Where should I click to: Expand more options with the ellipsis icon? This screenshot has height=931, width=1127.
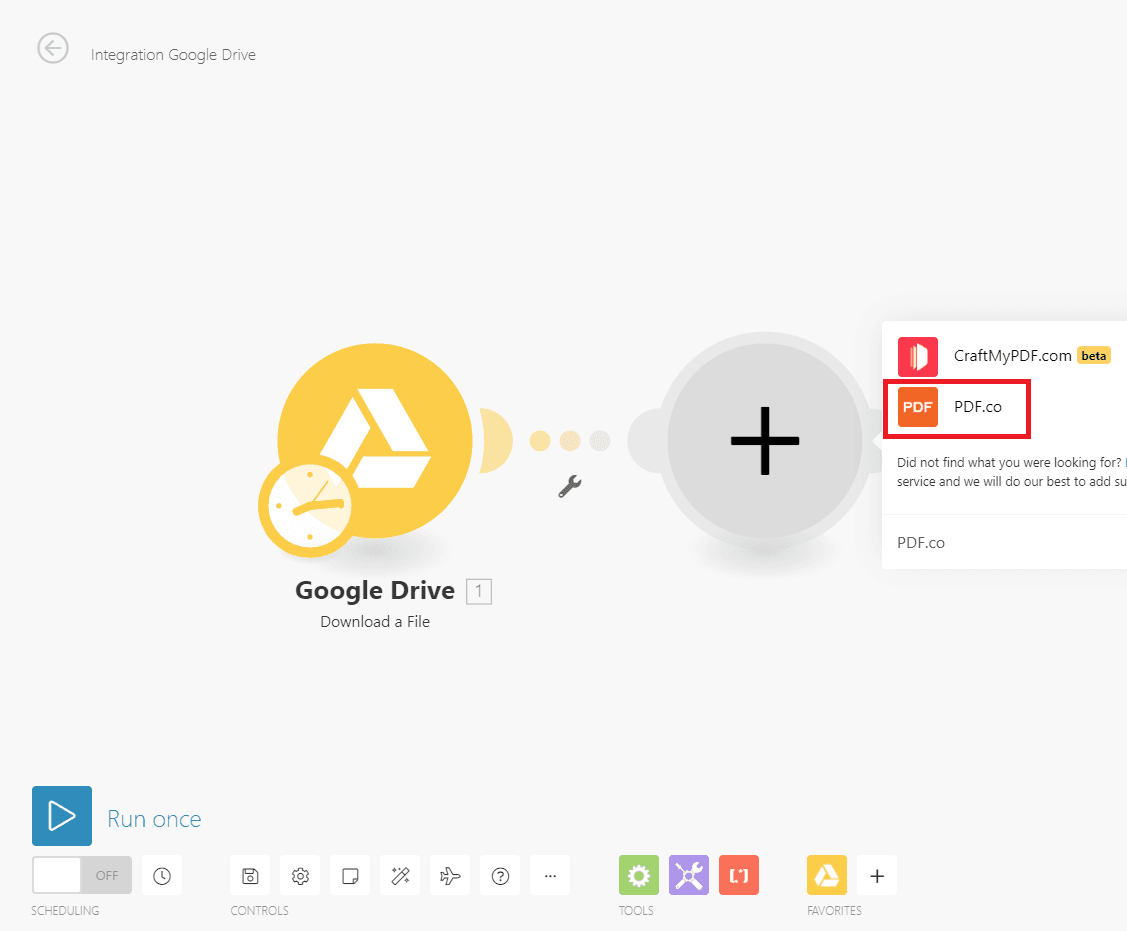click(549, 875)
